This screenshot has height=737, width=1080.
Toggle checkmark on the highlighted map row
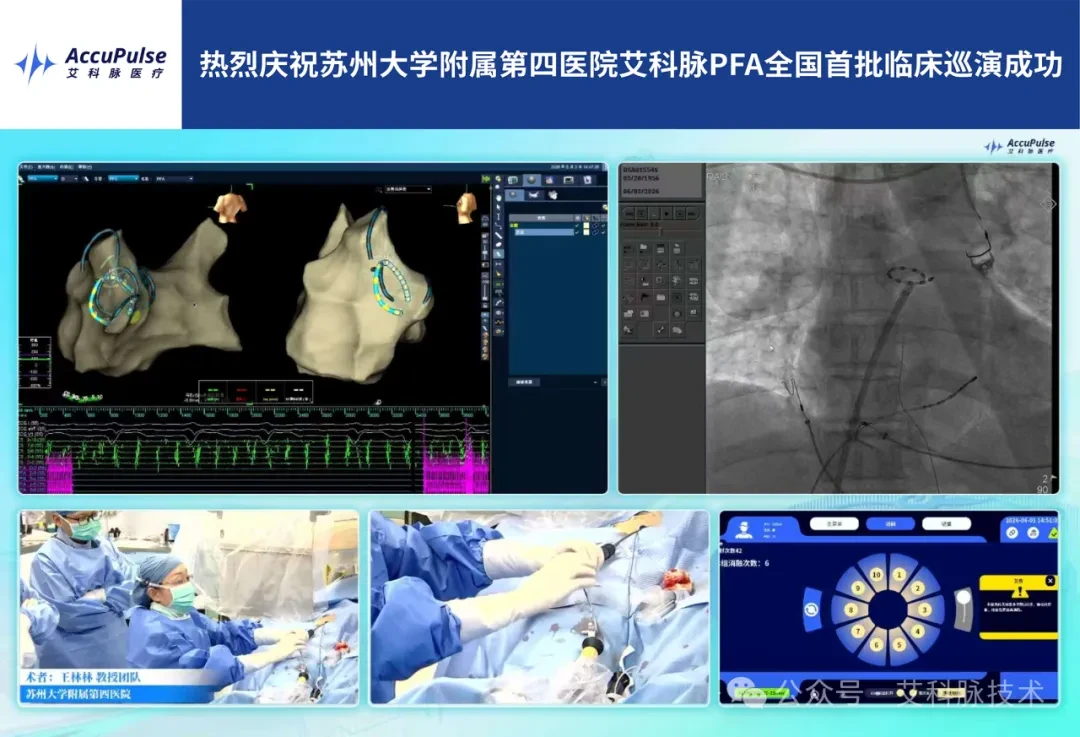pos(577,232)
